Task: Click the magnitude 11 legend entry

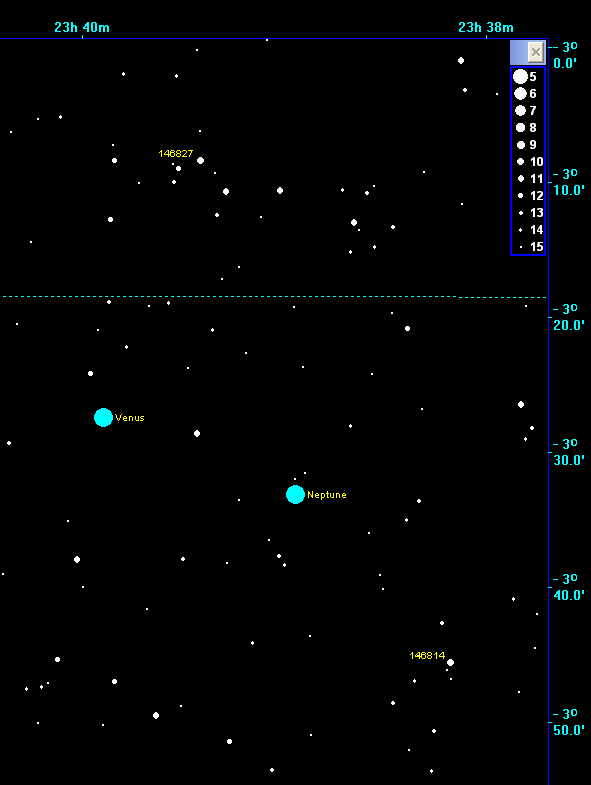Action: coord(530,179)
